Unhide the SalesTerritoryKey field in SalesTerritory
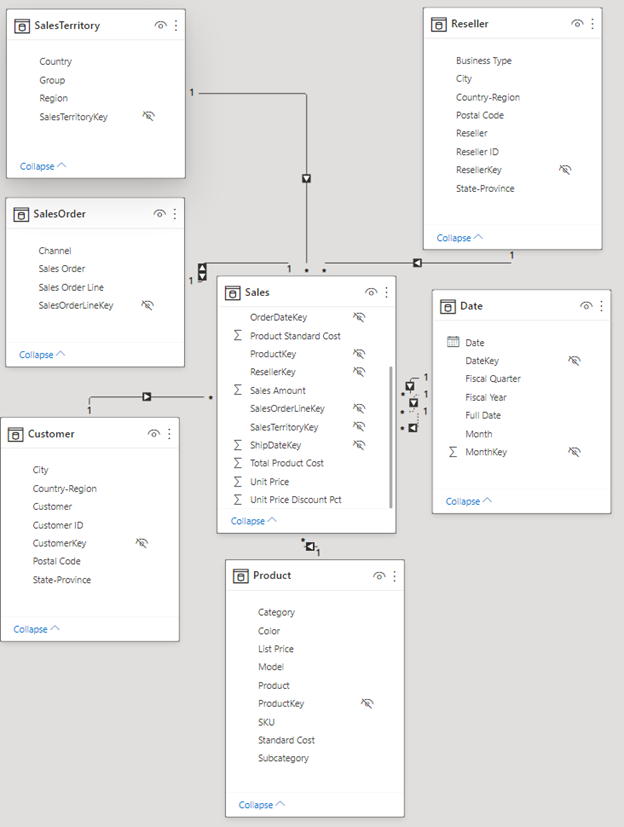The image size is (624, 827). point(149,116)
